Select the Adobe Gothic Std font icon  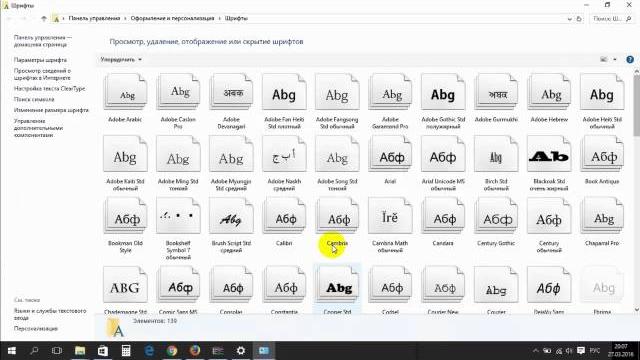[443, 92]
